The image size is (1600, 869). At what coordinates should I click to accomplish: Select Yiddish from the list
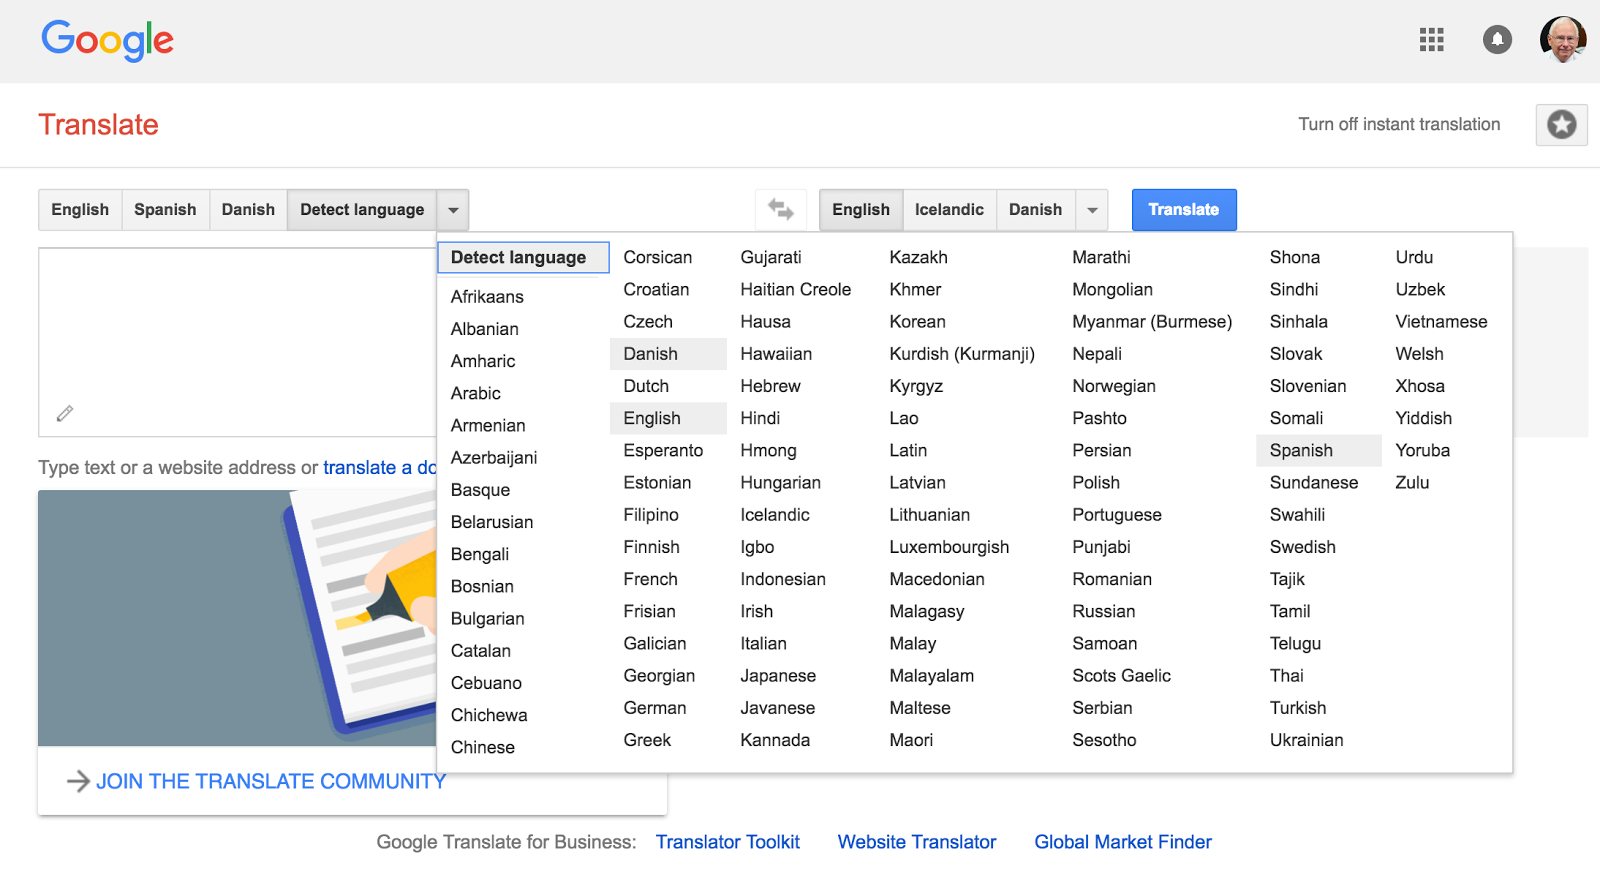[1423, 418]
